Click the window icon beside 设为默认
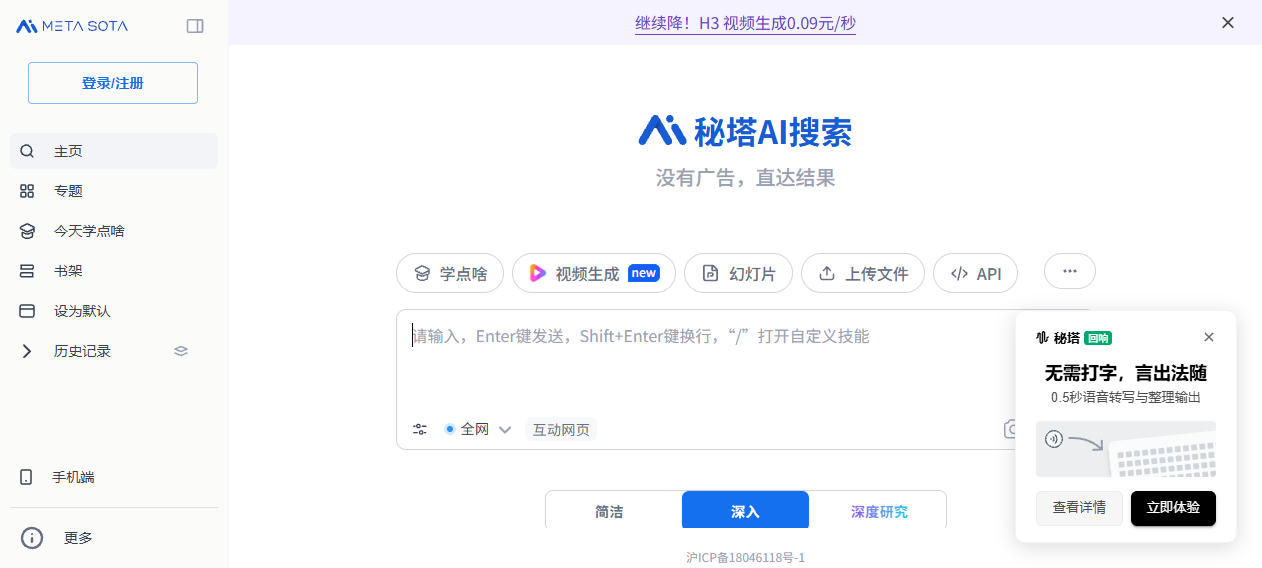 (x=27, y=311)
